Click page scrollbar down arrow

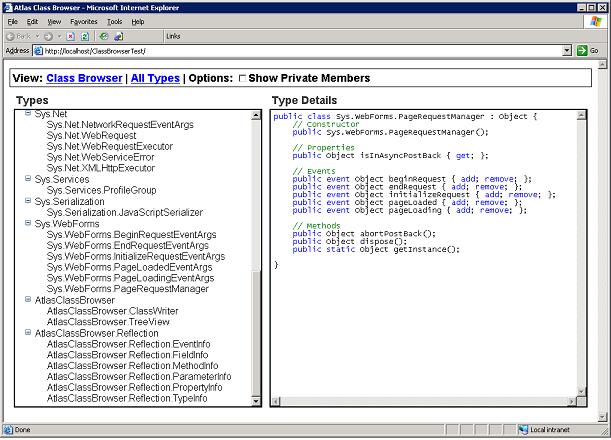(602, 417)
